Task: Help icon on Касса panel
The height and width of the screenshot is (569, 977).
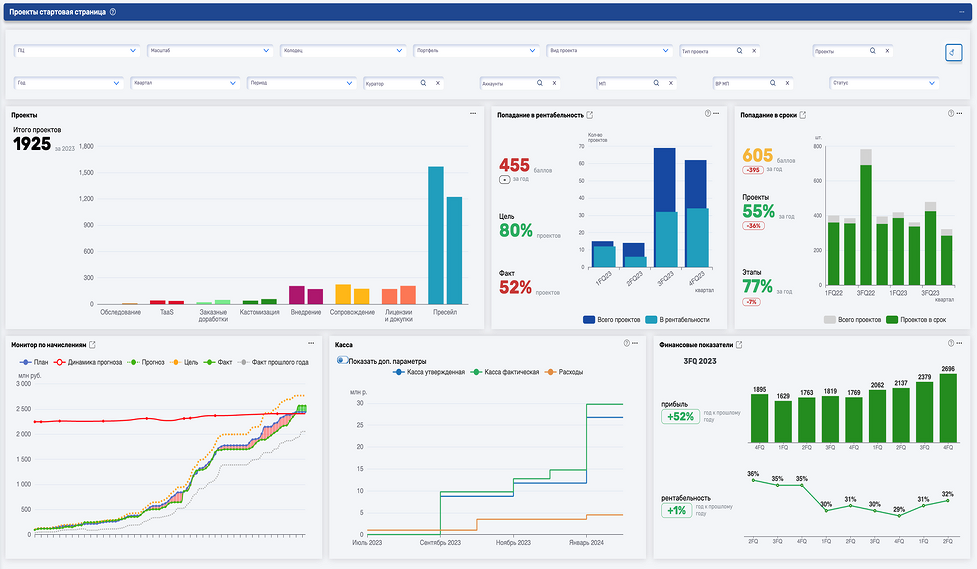Action: 626,343
